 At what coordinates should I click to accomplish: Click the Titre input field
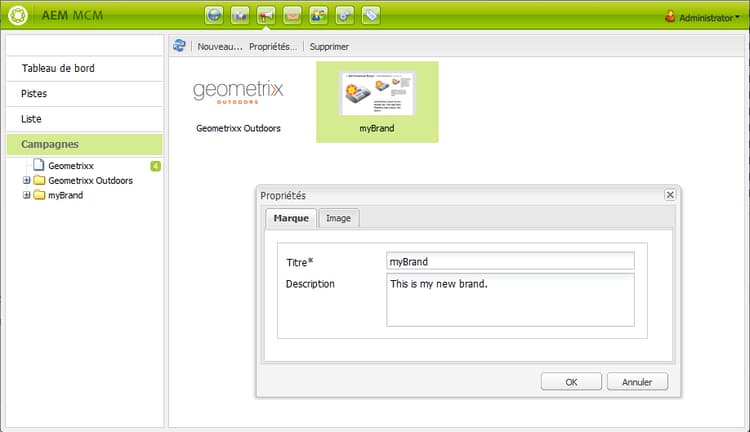tap(510, 261)
